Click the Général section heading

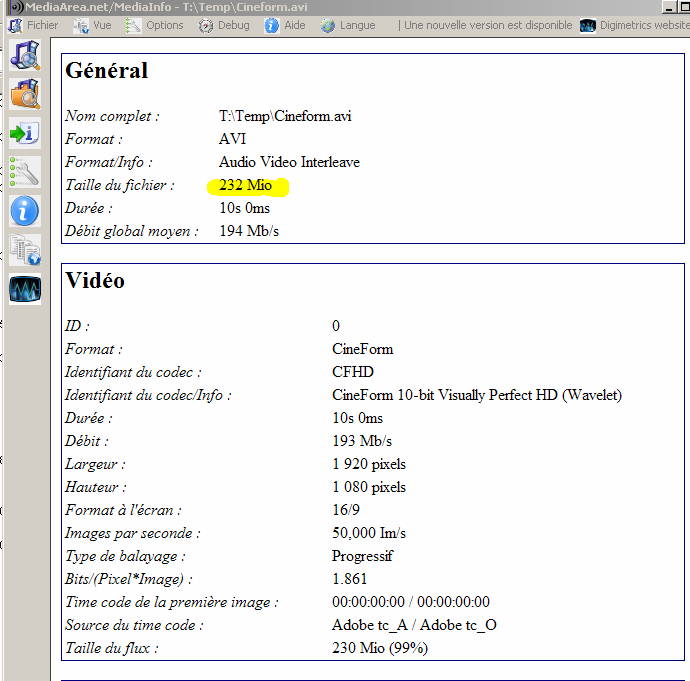(x=106, y=71)
